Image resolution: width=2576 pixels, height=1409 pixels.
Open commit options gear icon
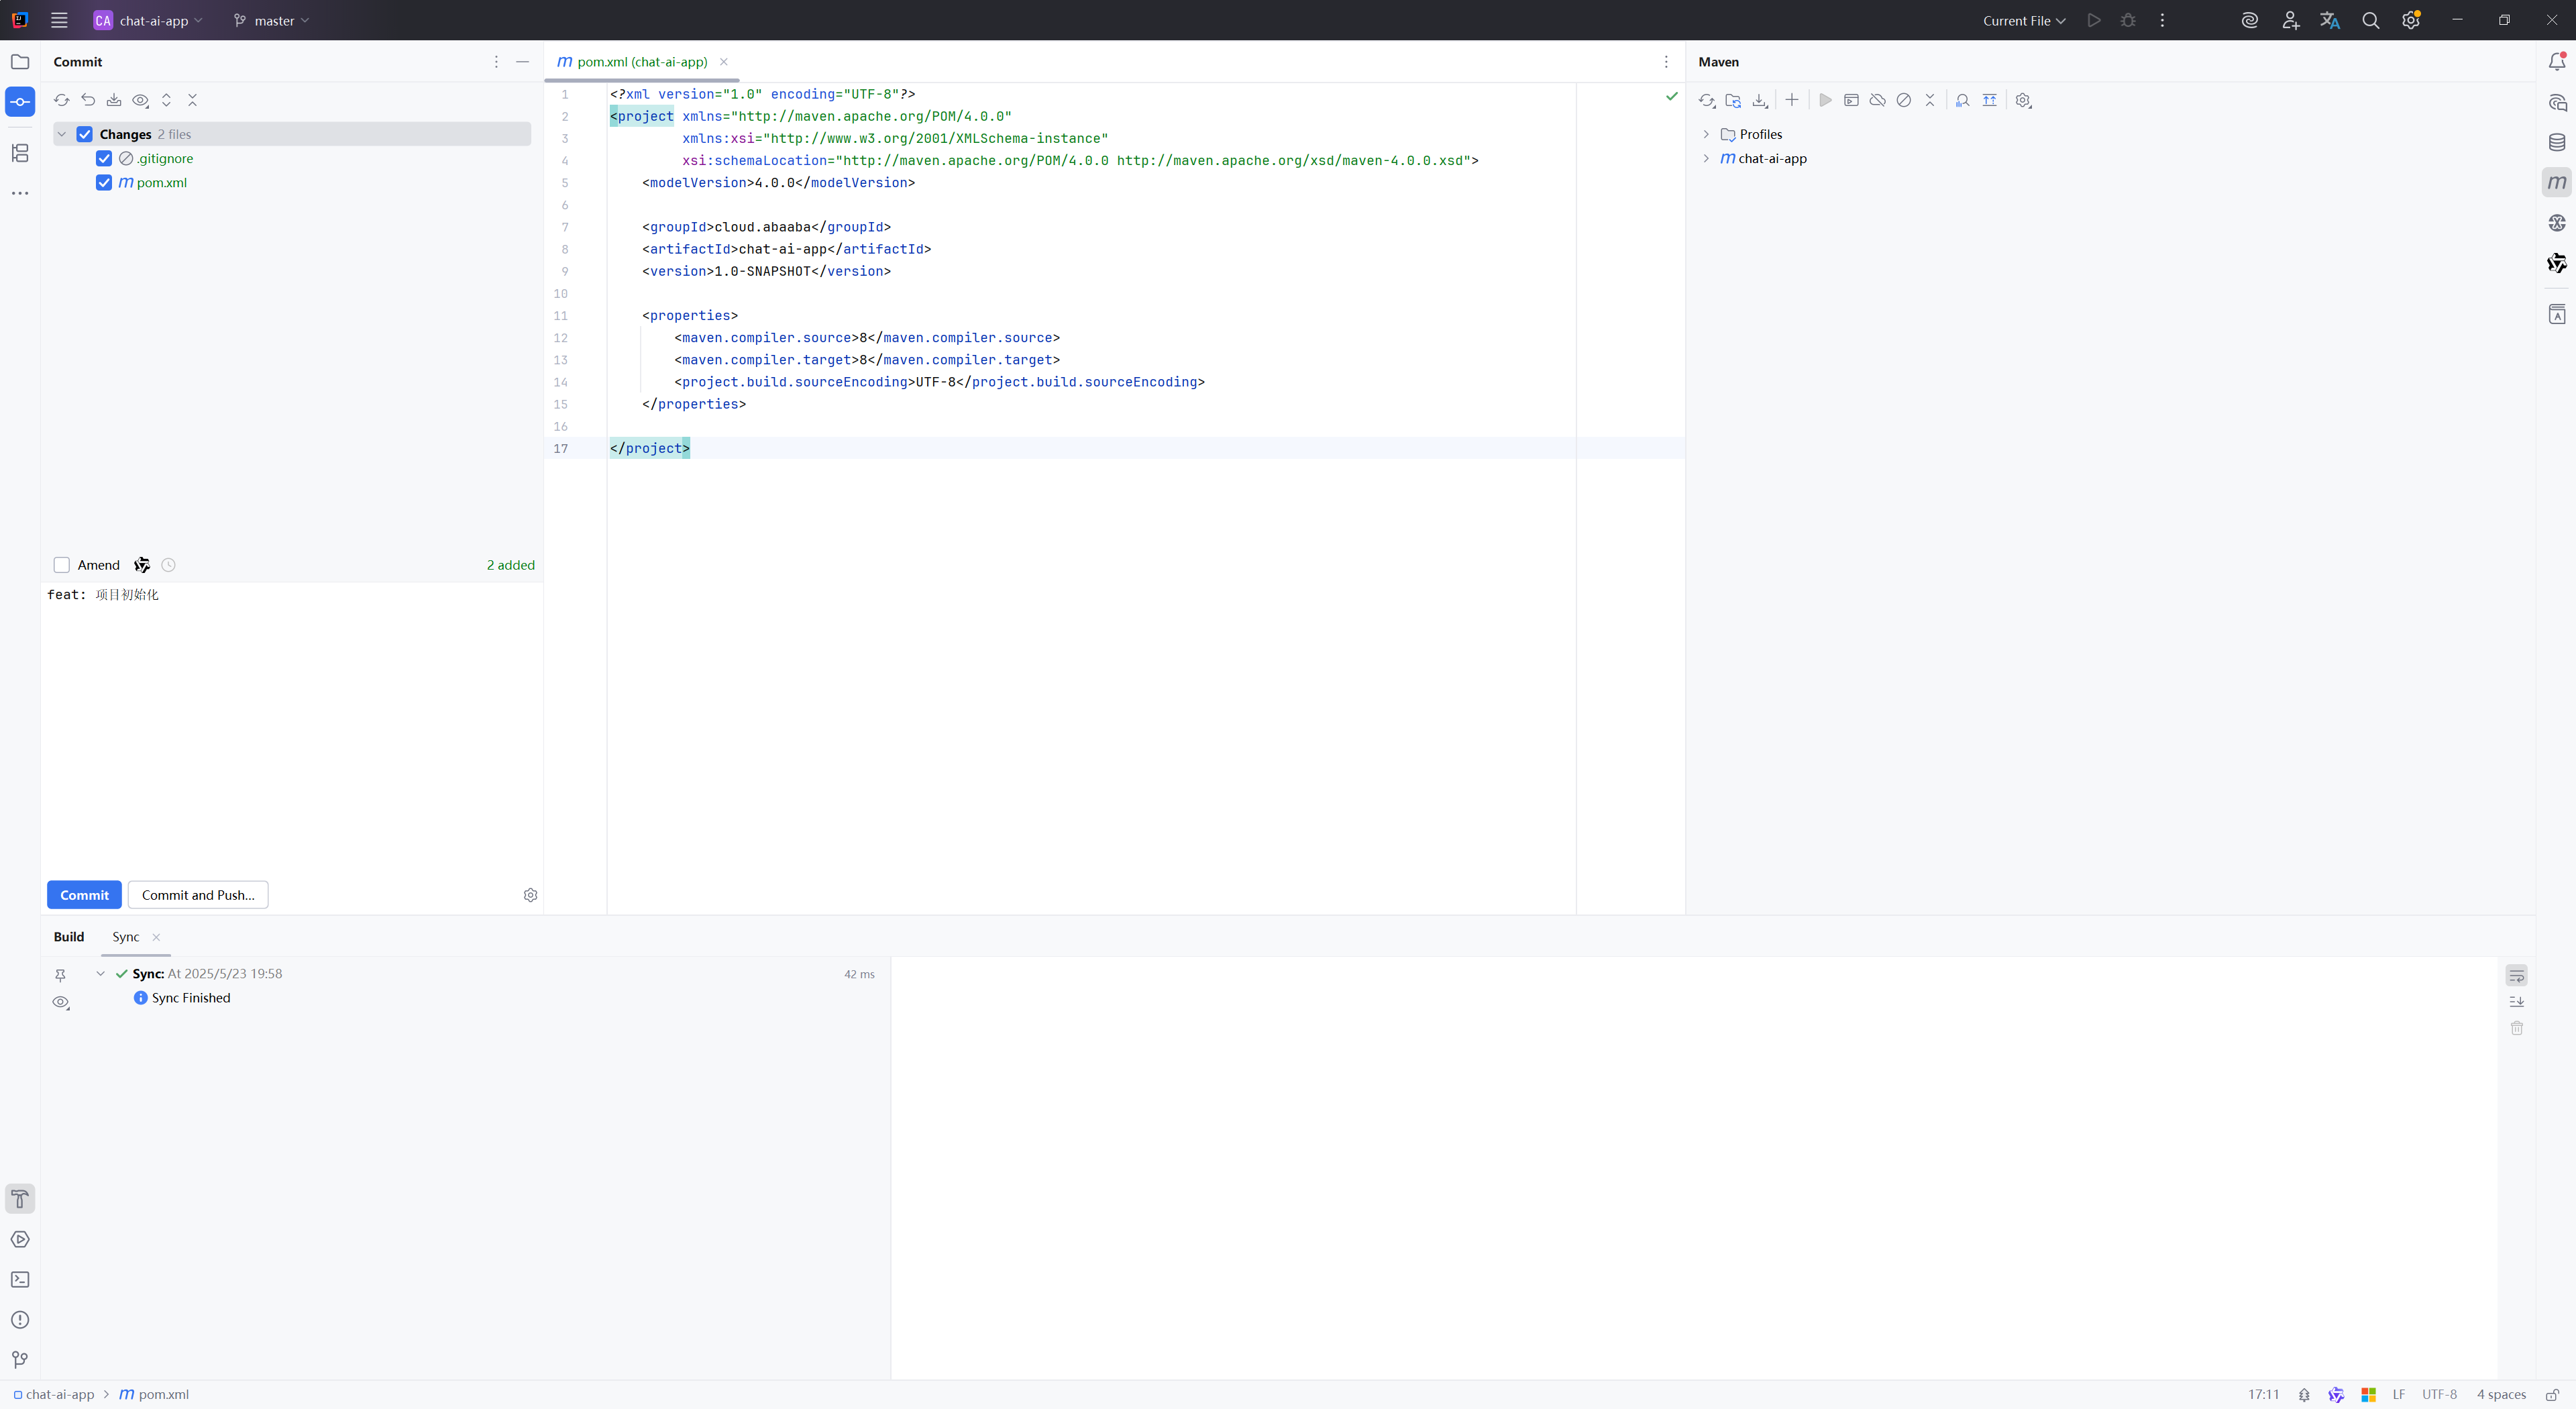530,895
